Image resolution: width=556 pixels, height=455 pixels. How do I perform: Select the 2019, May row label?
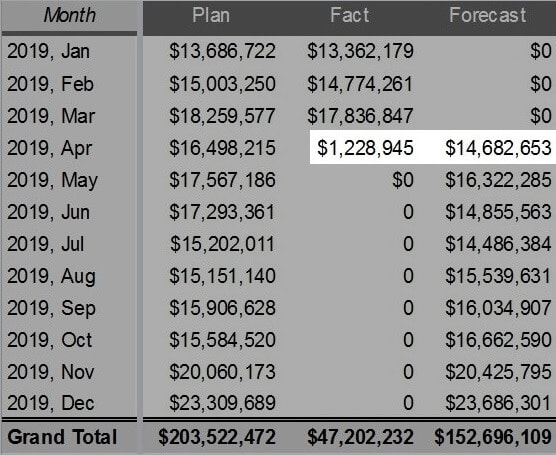[x=52, y=180]
